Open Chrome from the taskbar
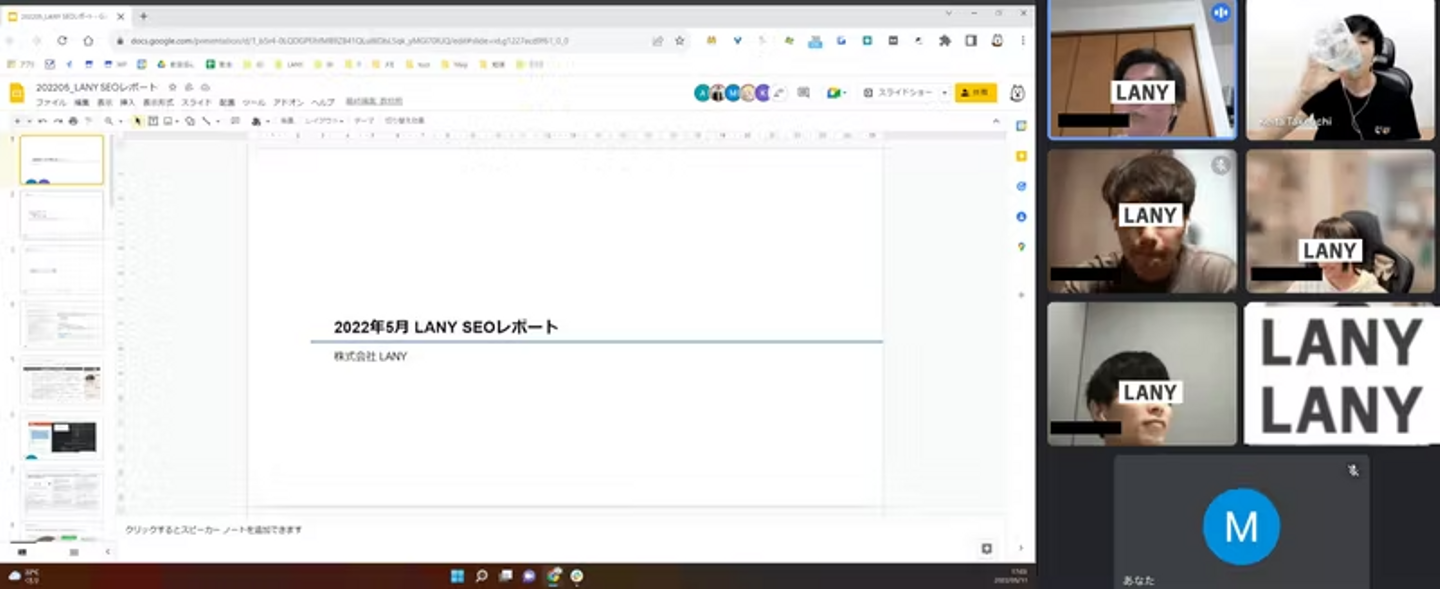 tap(554, 576)
